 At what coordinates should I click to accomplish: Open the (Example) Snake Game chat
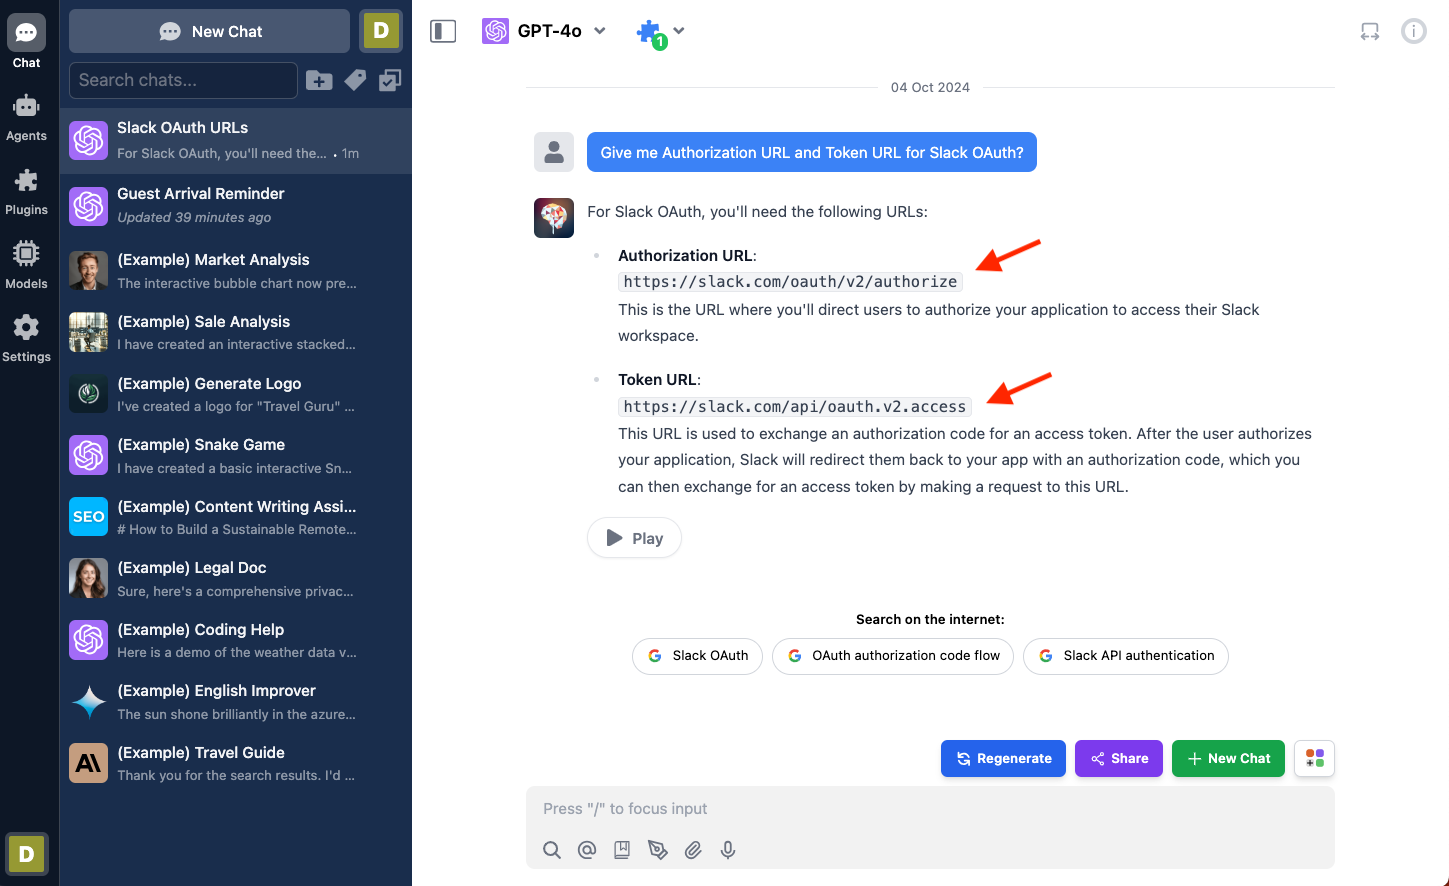click(x=236, y=455)
